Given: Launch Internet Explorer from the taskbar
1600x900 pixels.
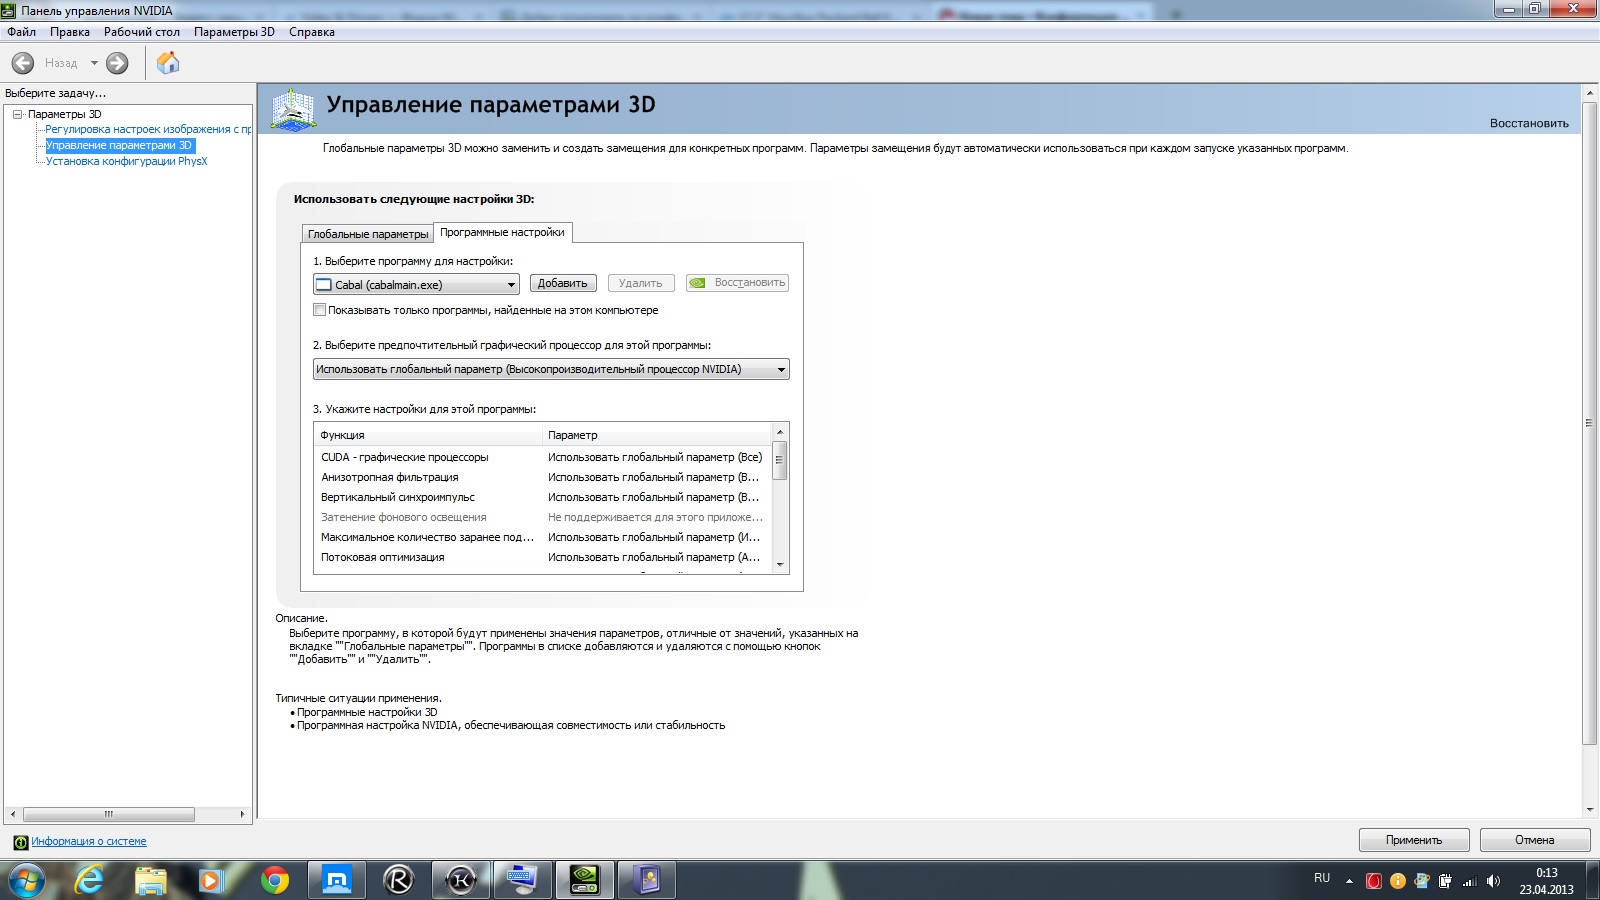Looking at the screenshot, I should [90, 880].
